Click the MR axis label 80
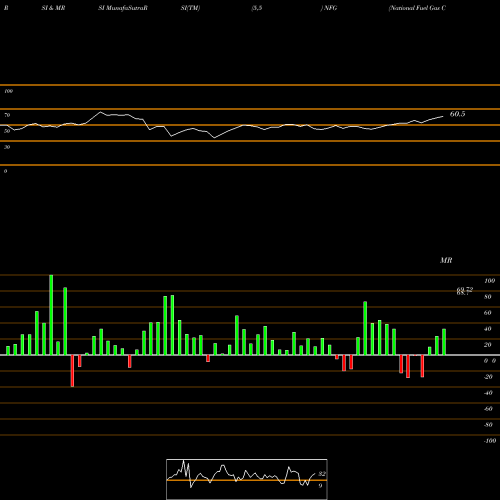The width and height of the screenshot is (500, 500). (x=488, y=297)
